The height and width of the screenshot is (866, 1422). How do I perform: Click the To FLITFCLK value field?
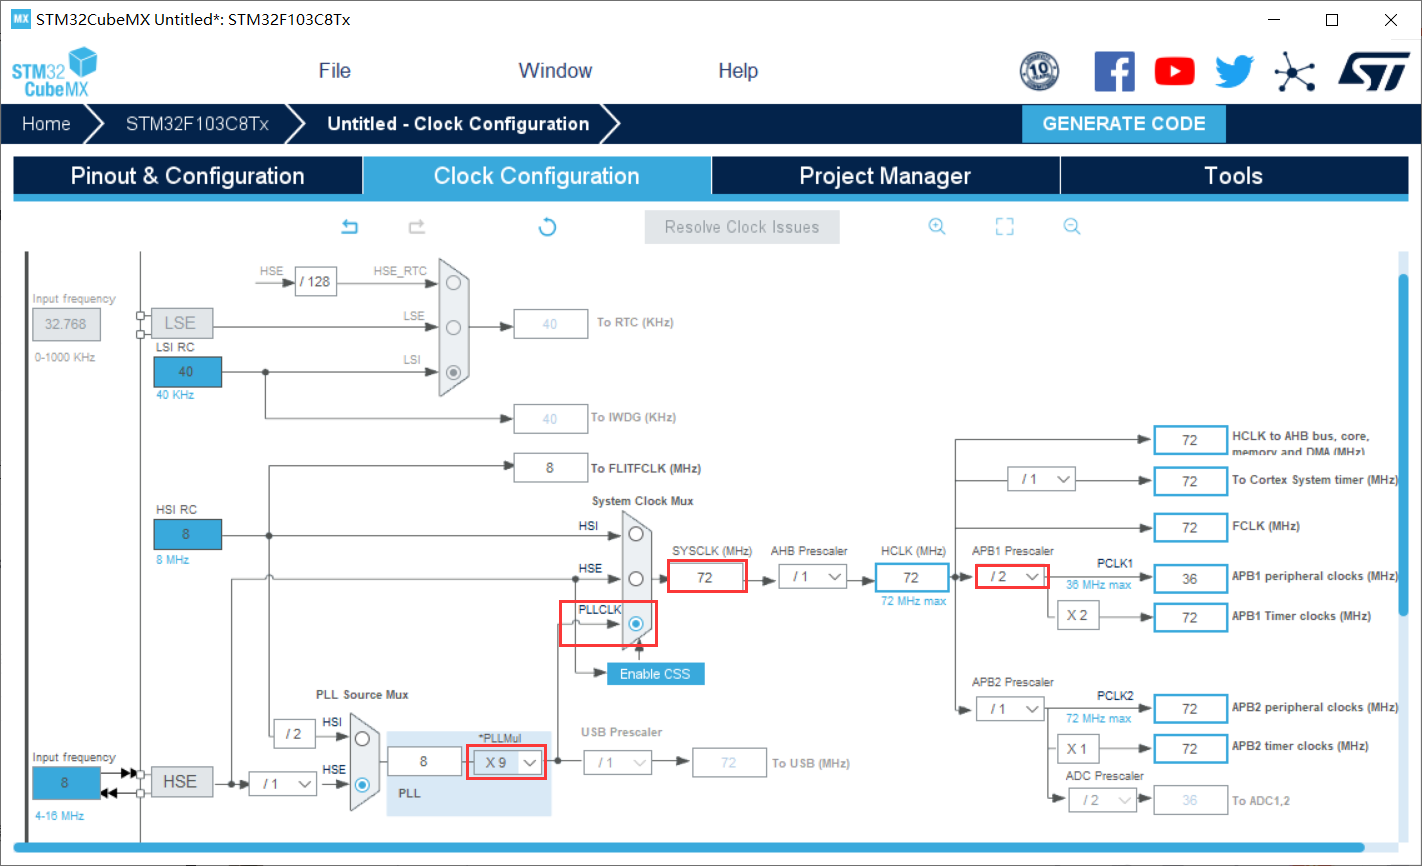(550, 467)
